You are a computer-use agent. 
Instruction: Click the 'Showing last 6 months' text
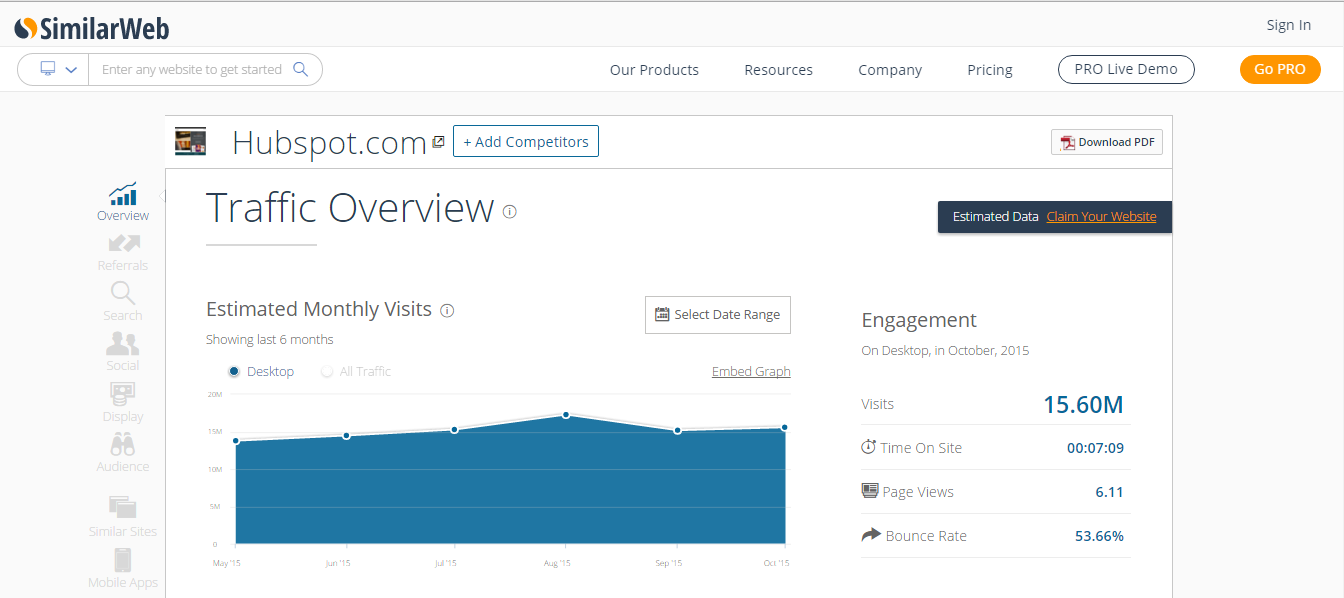(270, 339)
